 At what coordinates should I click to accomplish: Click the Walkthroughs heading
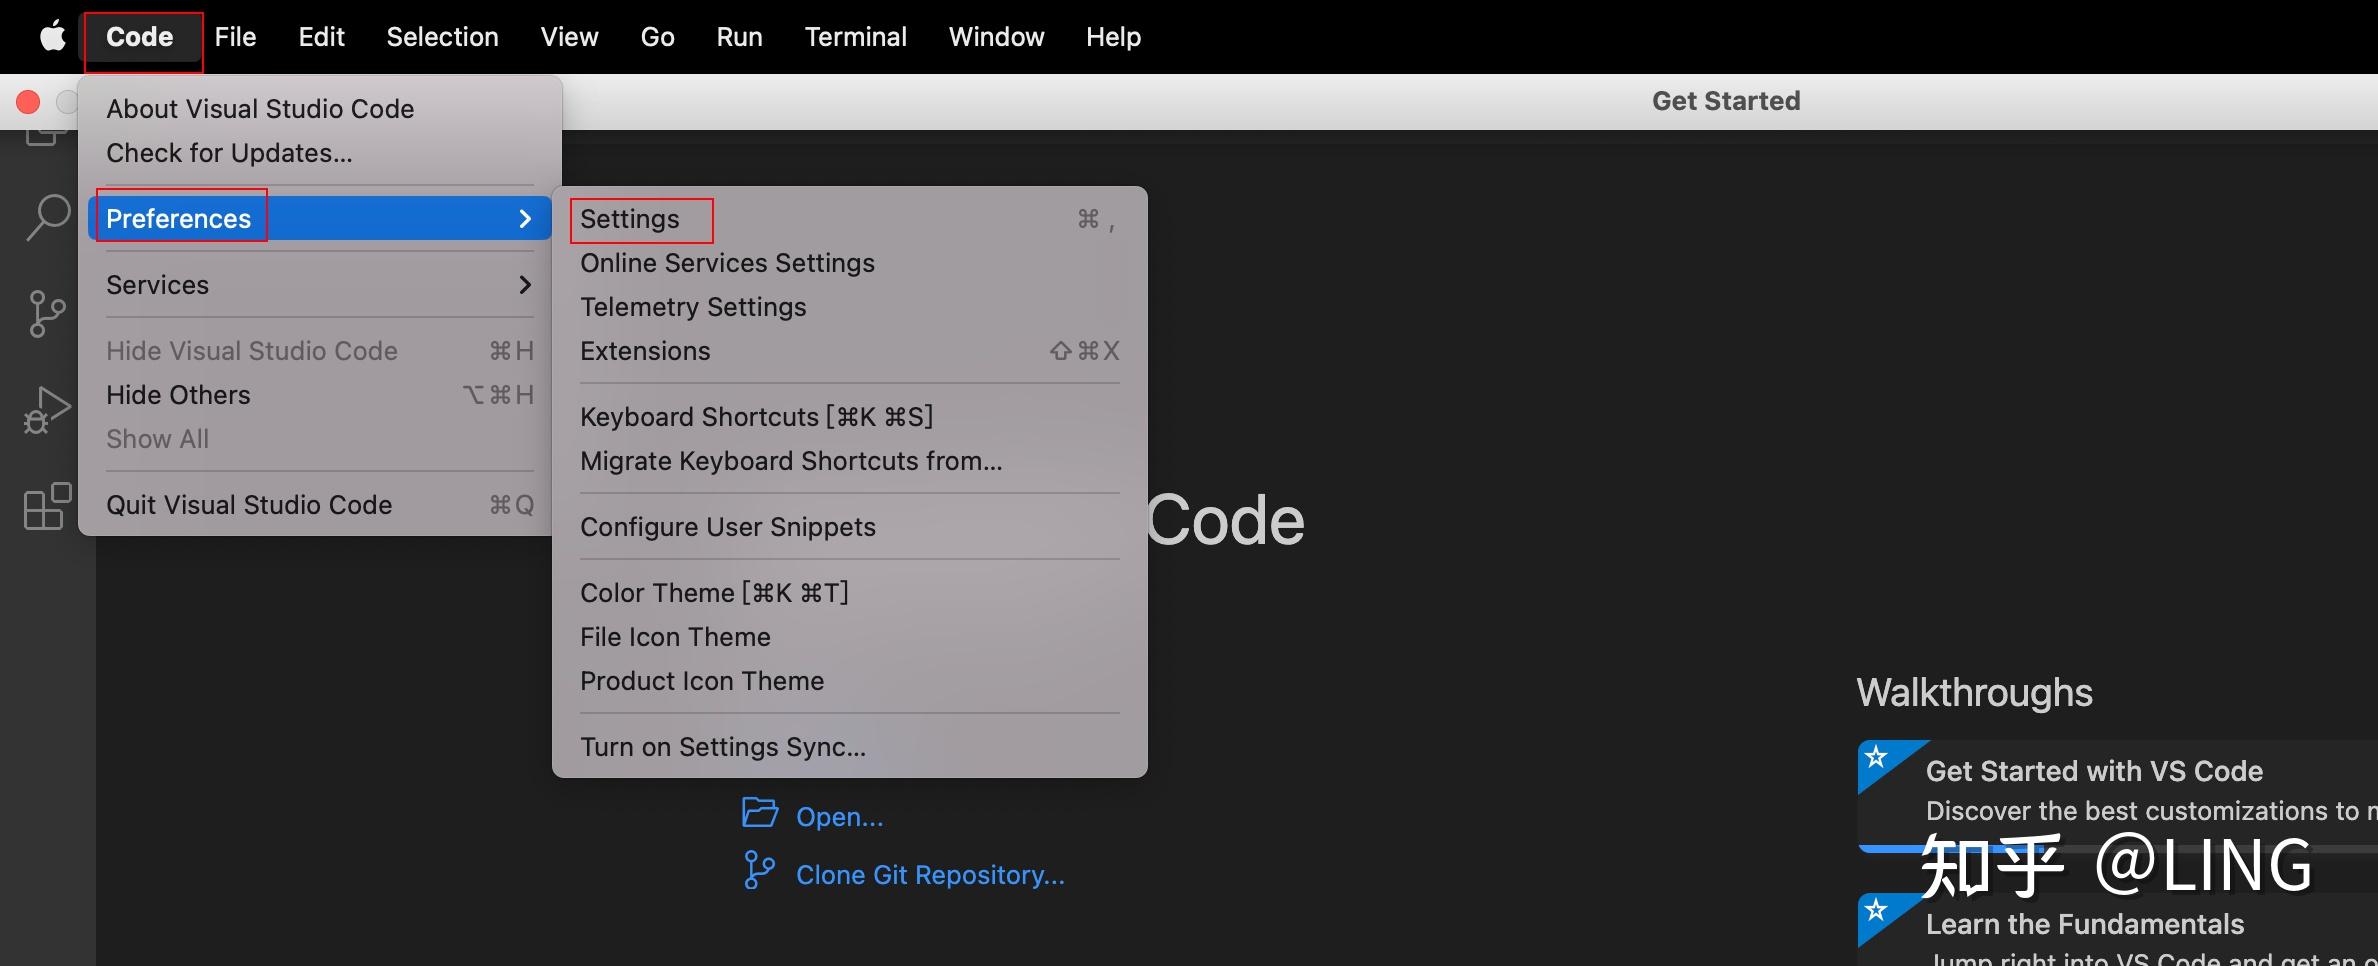pyautogui.click(x=1974, y=693)
